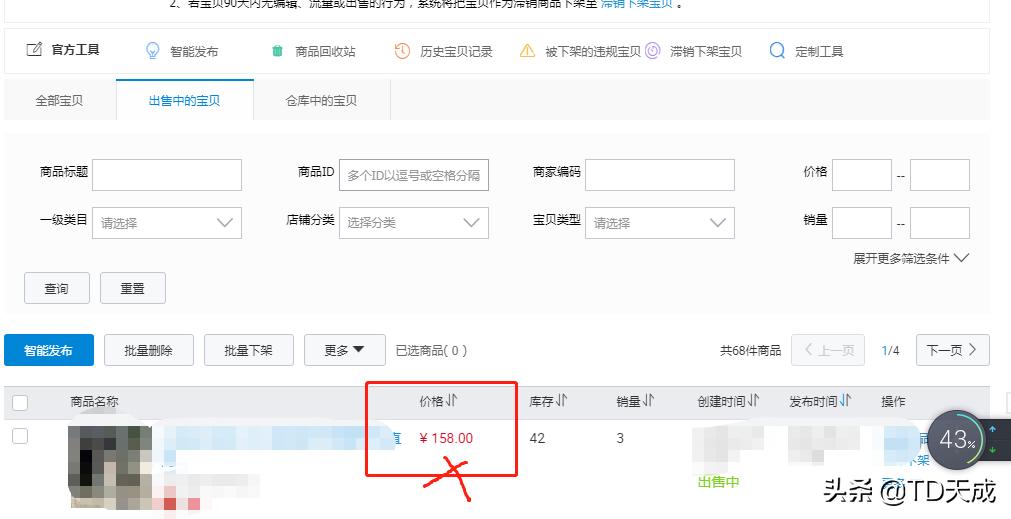Screen dimensions: 1011x519
Task: Click the 被下架的违规宝贝 warning icon
Action: coord(527,51)
